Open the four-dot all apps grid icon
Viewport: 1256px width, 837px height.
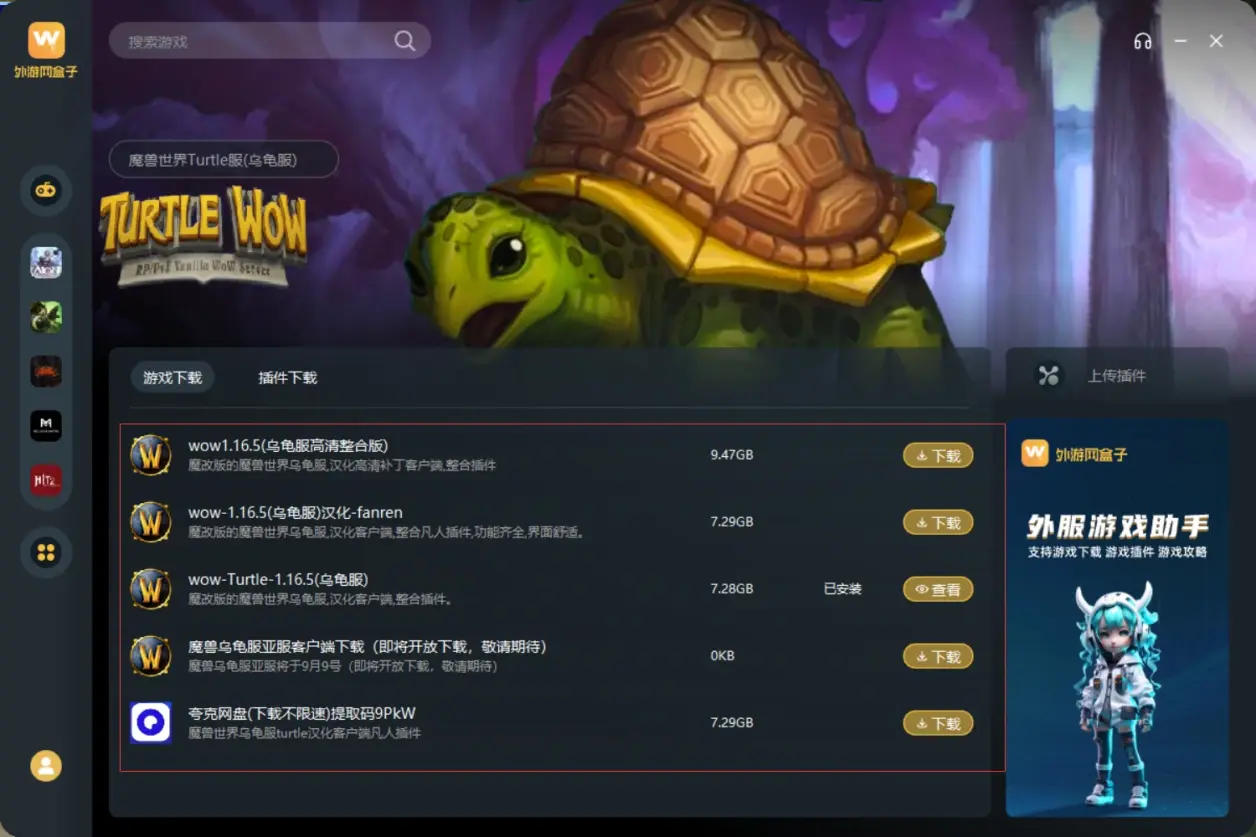click(x=46, y=552)
